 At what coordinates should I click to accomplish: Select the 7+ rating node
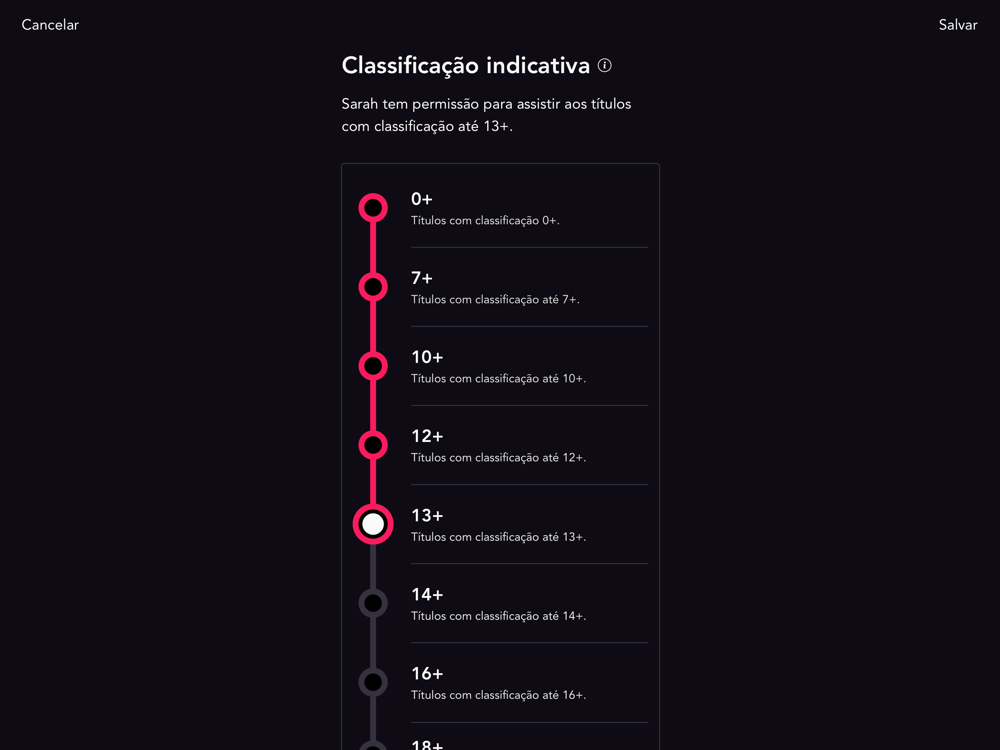pyautogui.click(x=373, y=287)
